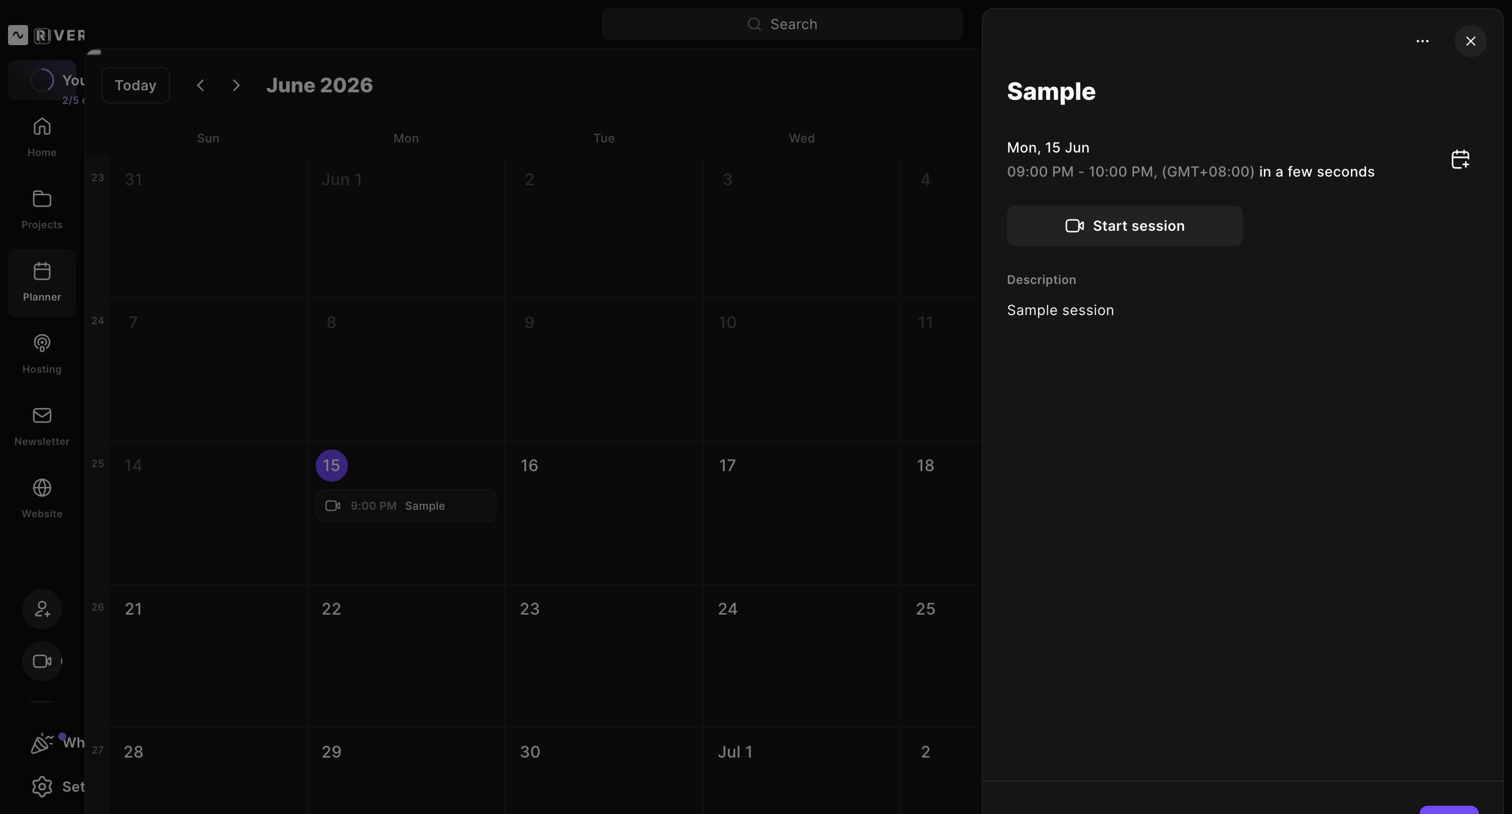Click the Today button
This screenshot has height=814, width=1512.
point(136,85)
